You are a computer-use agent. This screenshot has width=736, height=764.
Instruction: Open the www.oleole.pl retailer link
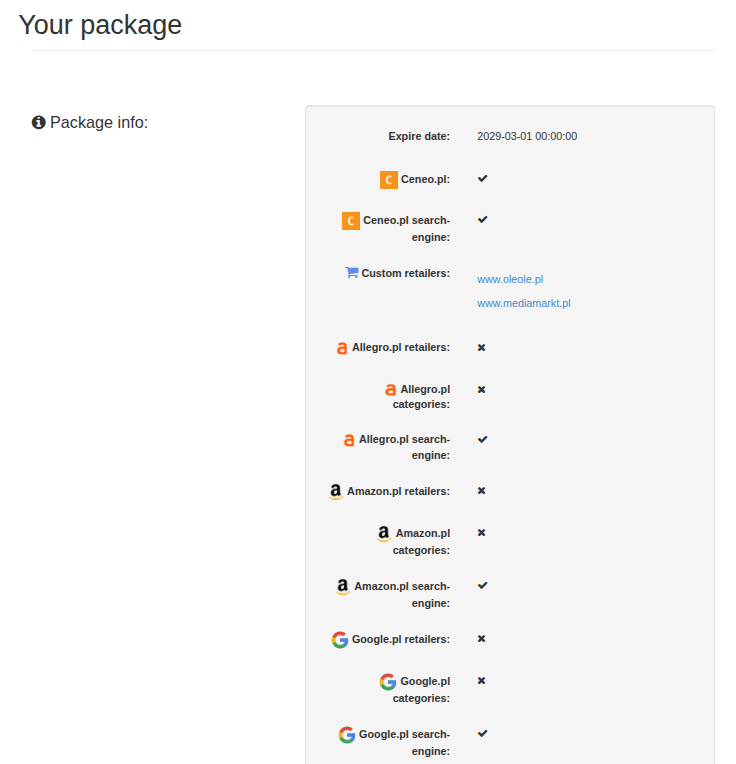[x=510, y=279]
